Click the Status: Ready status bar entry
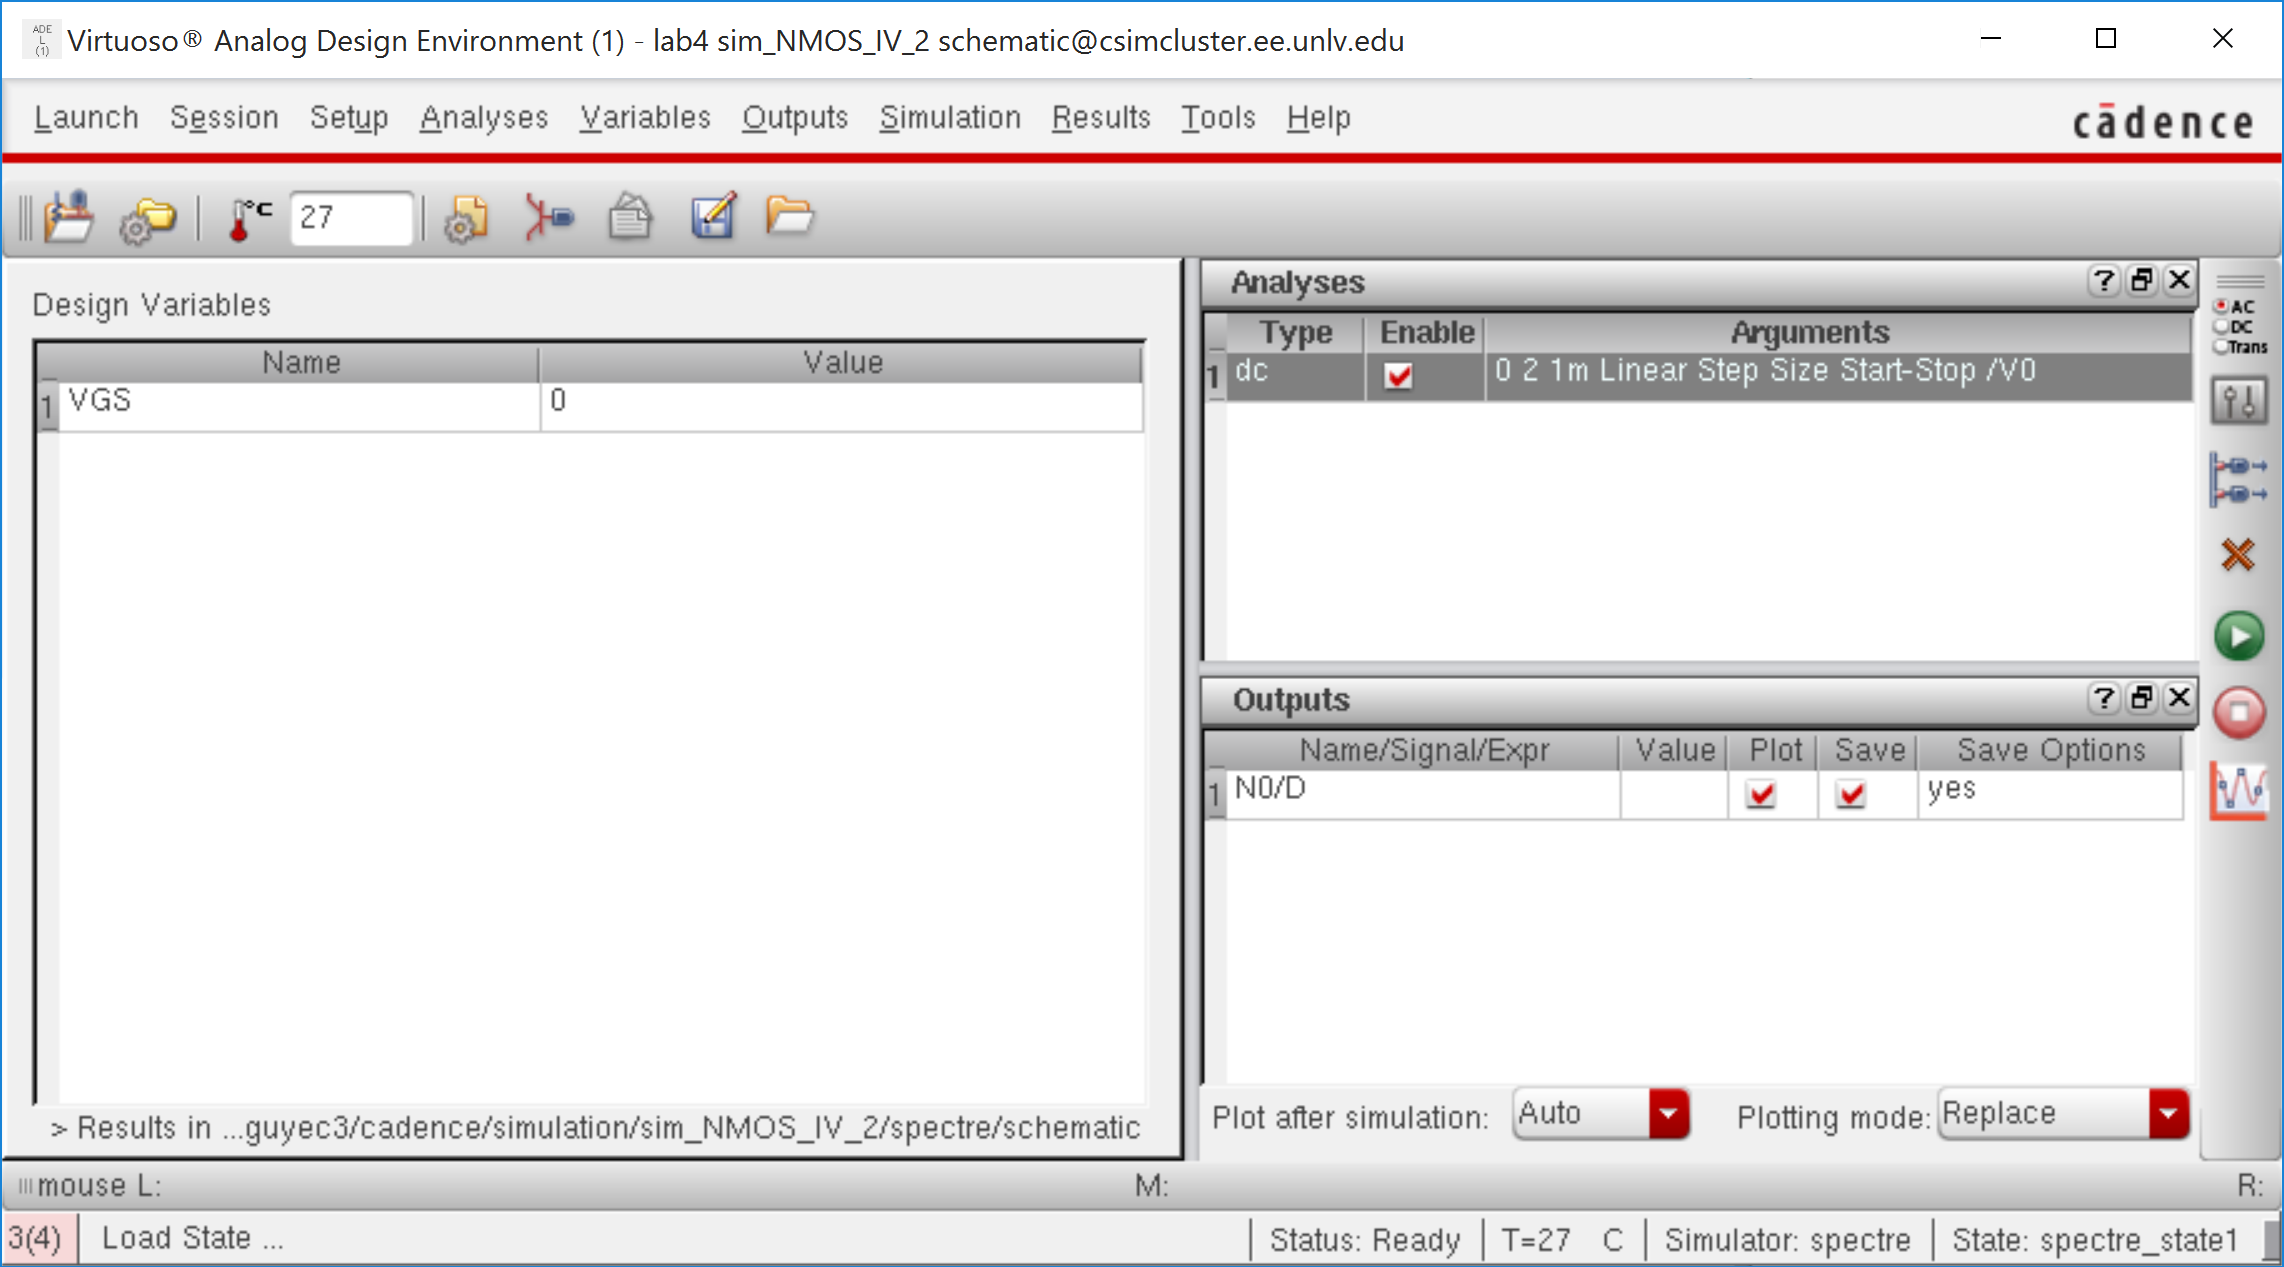Viewport: 2284px width, 1267px height. (1364, 1240)
